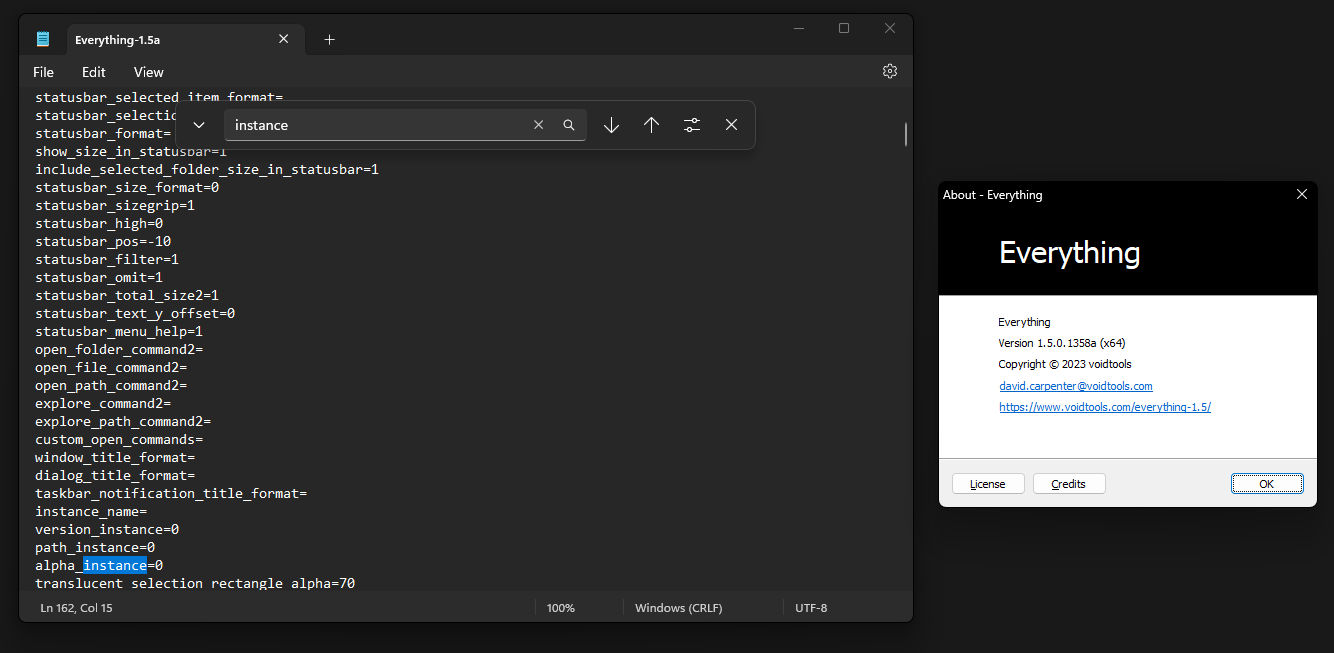Click the line 'custom_open_commands='
Screen dimensions: 1334x653
[x=119, y=439]
